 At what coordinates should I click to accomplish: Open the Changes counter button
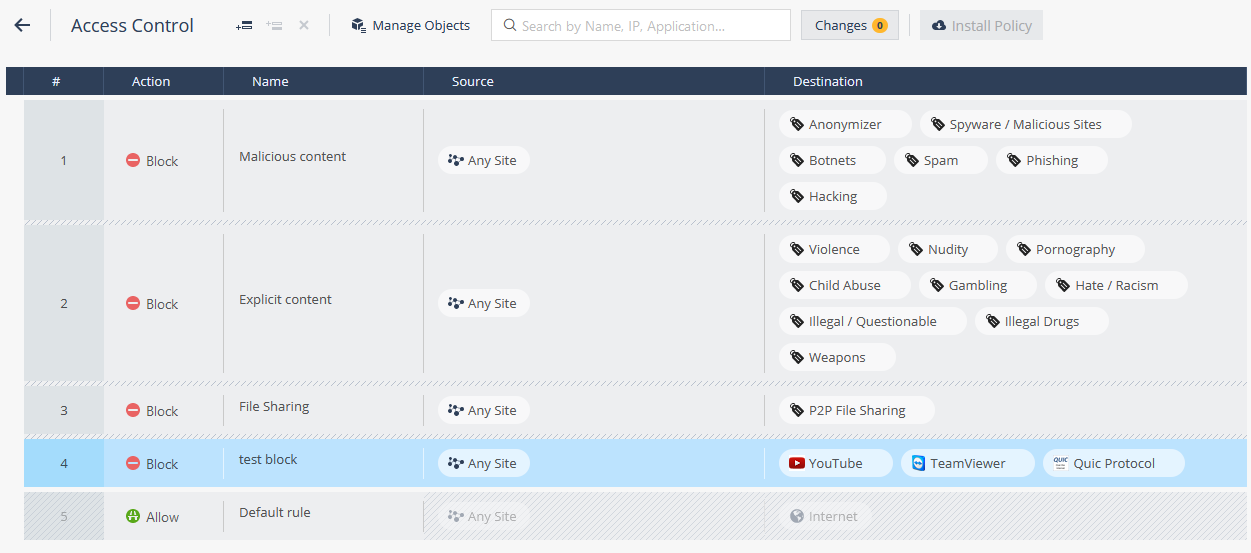click(x=849, y=25)
